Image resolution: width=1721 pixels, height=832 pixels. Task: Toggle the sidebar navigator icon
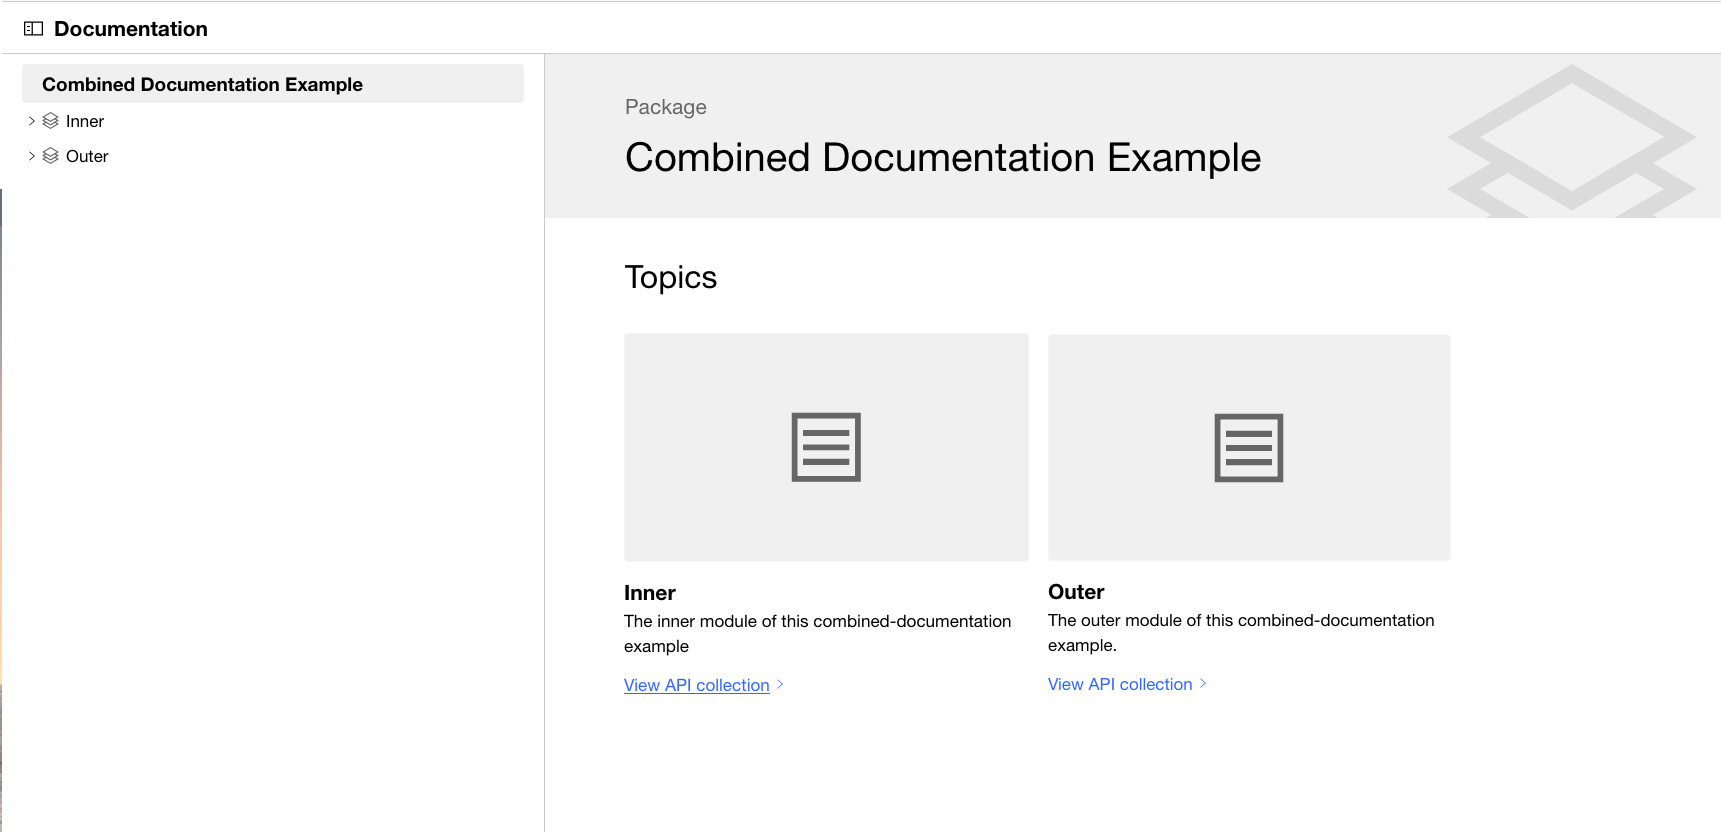click(33, 29)
